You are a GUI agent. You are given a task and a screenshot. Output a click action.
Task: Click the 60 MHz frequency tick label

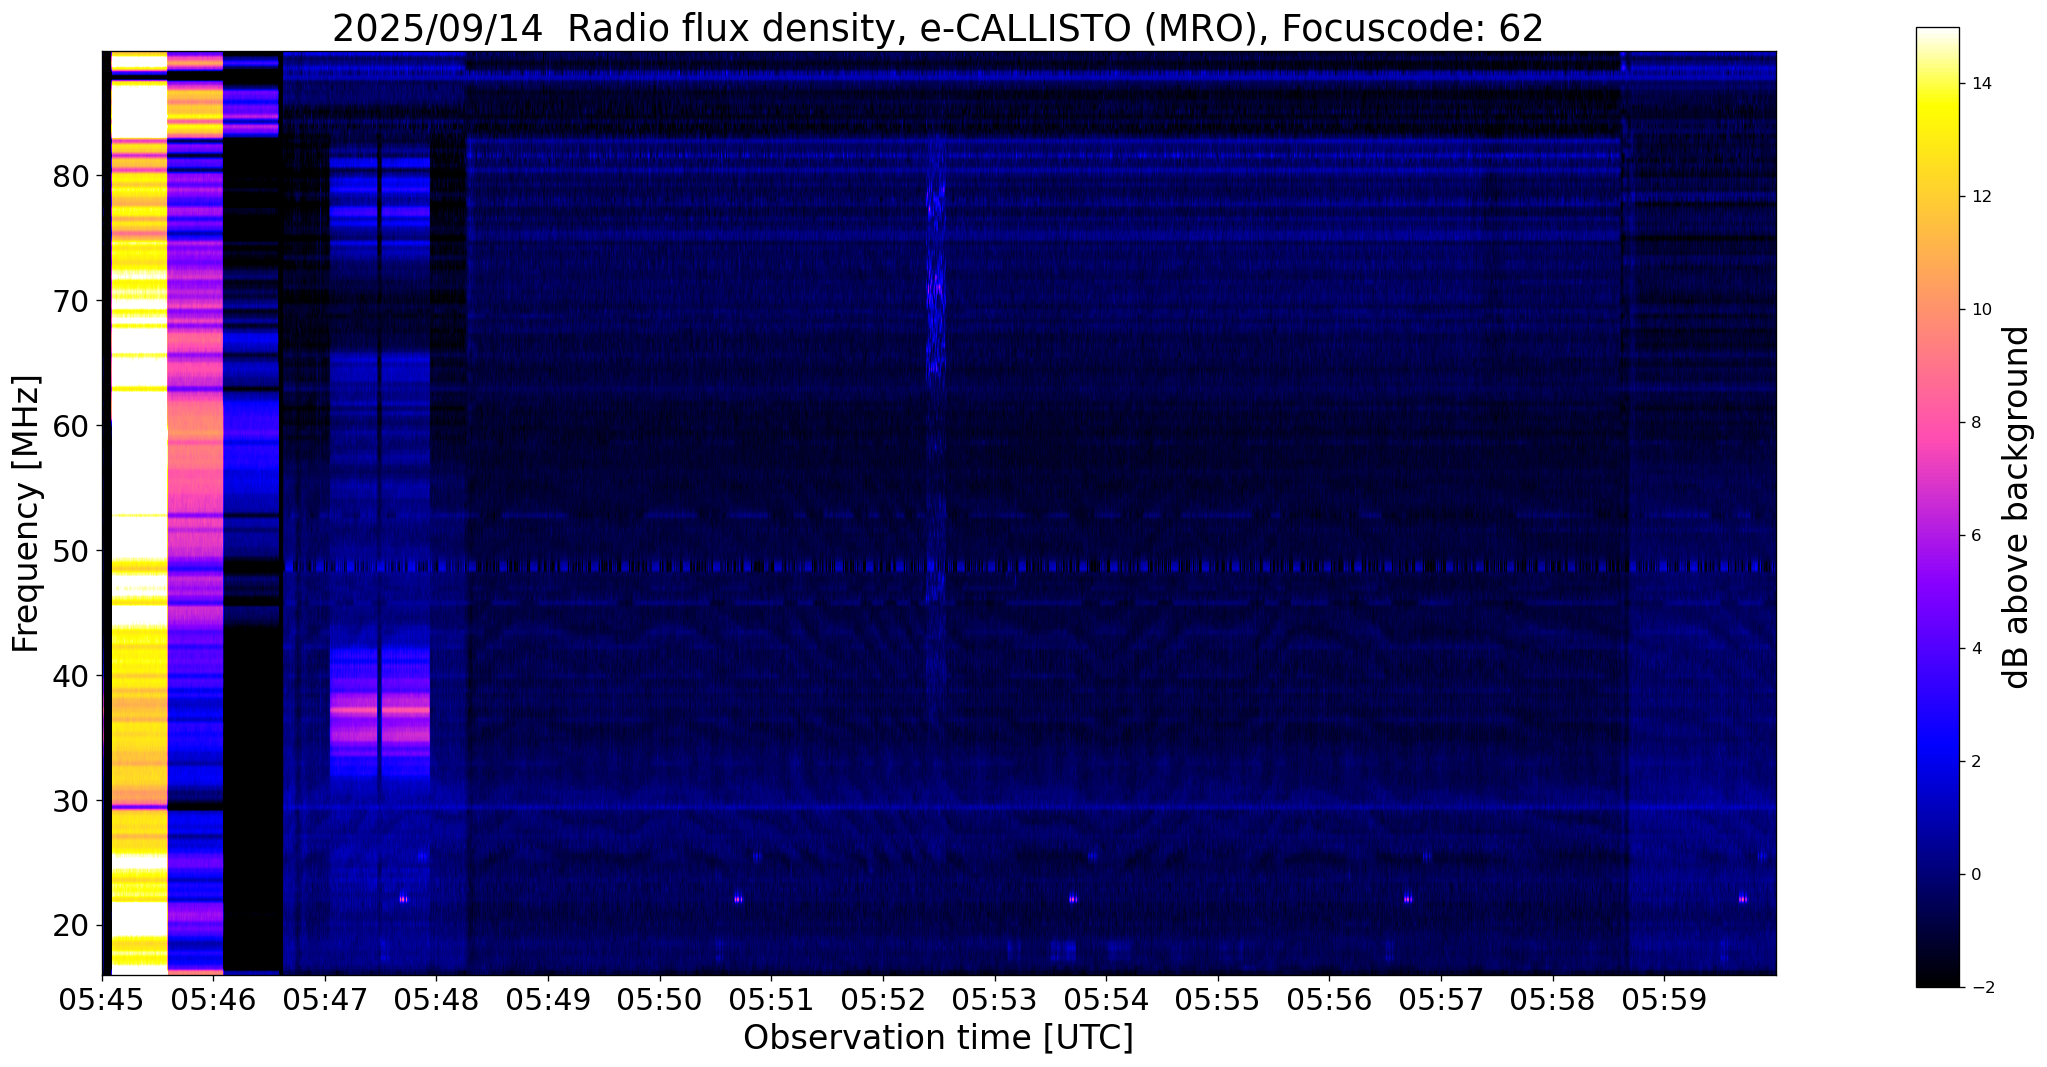(70, 426)
